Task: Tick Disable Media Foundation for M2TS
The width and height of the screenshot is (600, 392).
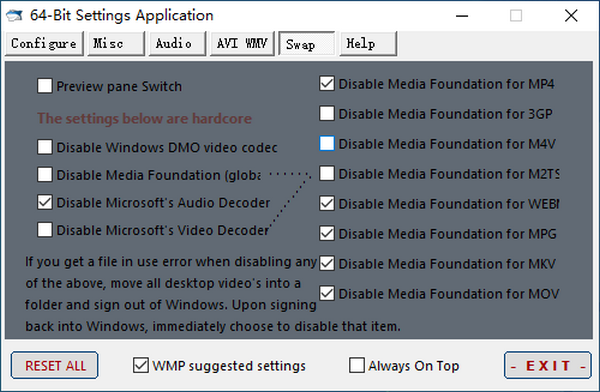Action: point(327,173)
